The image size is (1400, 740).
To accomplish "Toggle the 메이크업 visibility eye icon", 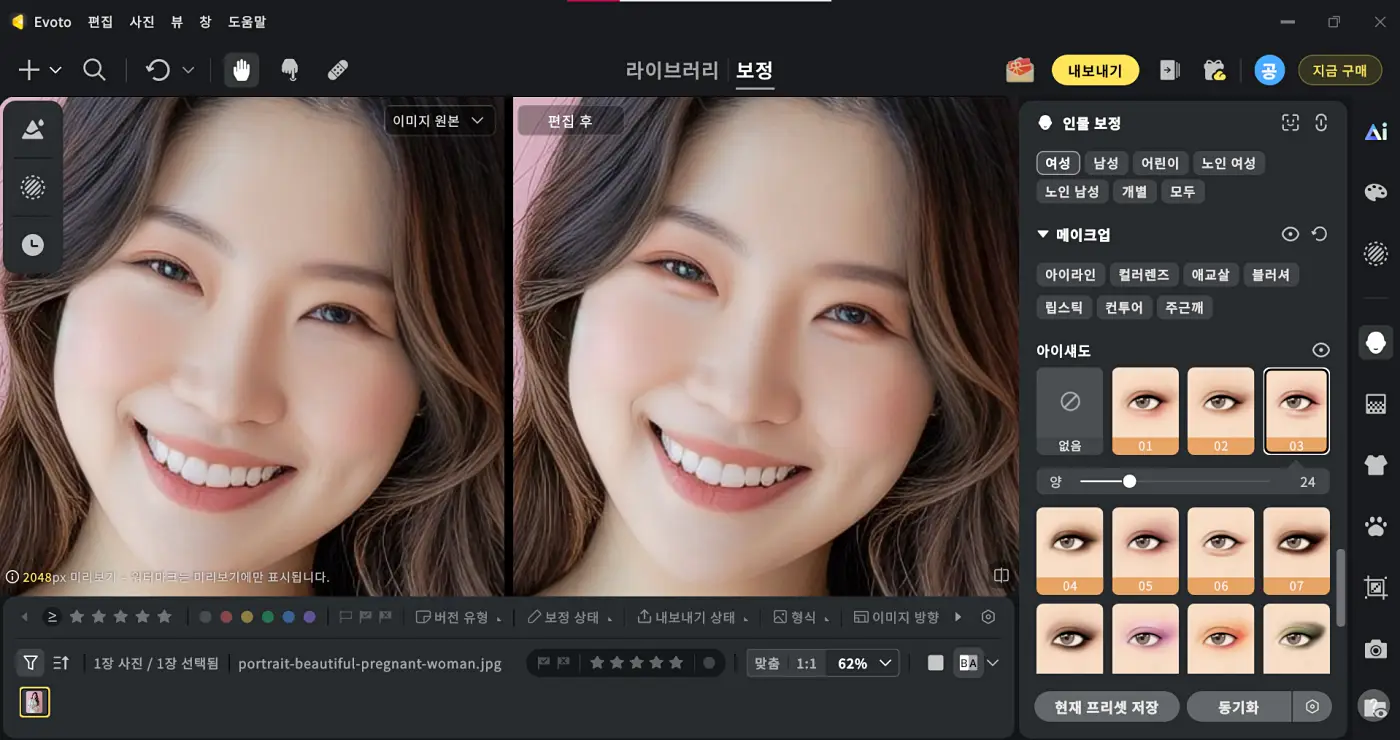I will coord(1290,233).
